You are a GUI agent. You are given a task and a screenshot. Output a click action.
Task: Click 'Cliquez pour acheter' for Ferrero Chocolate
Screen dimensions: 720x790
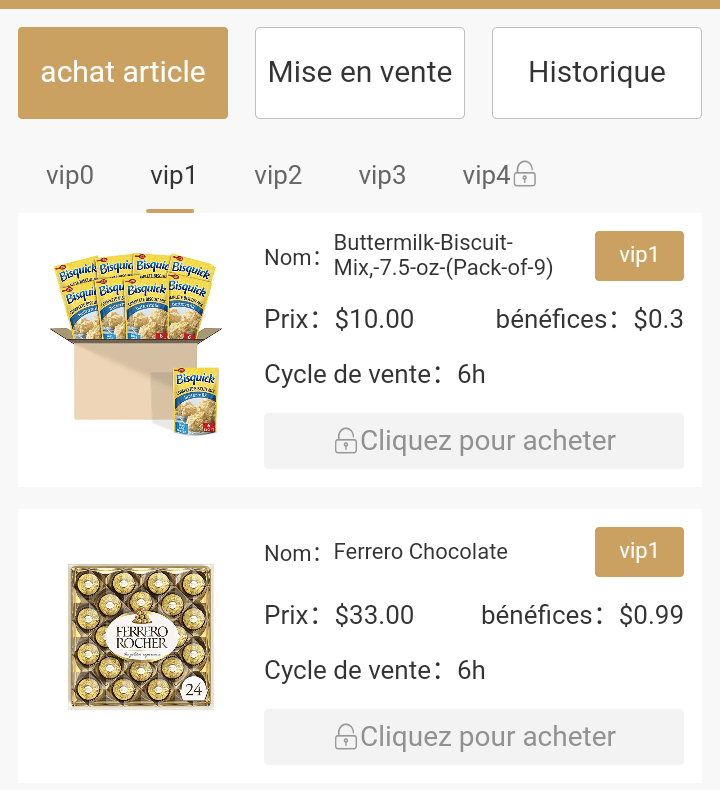[x=474, y=737]
